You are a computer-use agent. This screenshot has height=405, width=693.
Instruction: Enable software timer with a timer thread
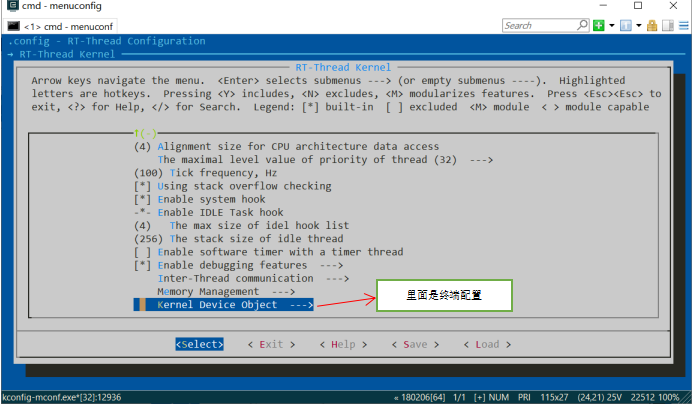(x=142, y=252)
